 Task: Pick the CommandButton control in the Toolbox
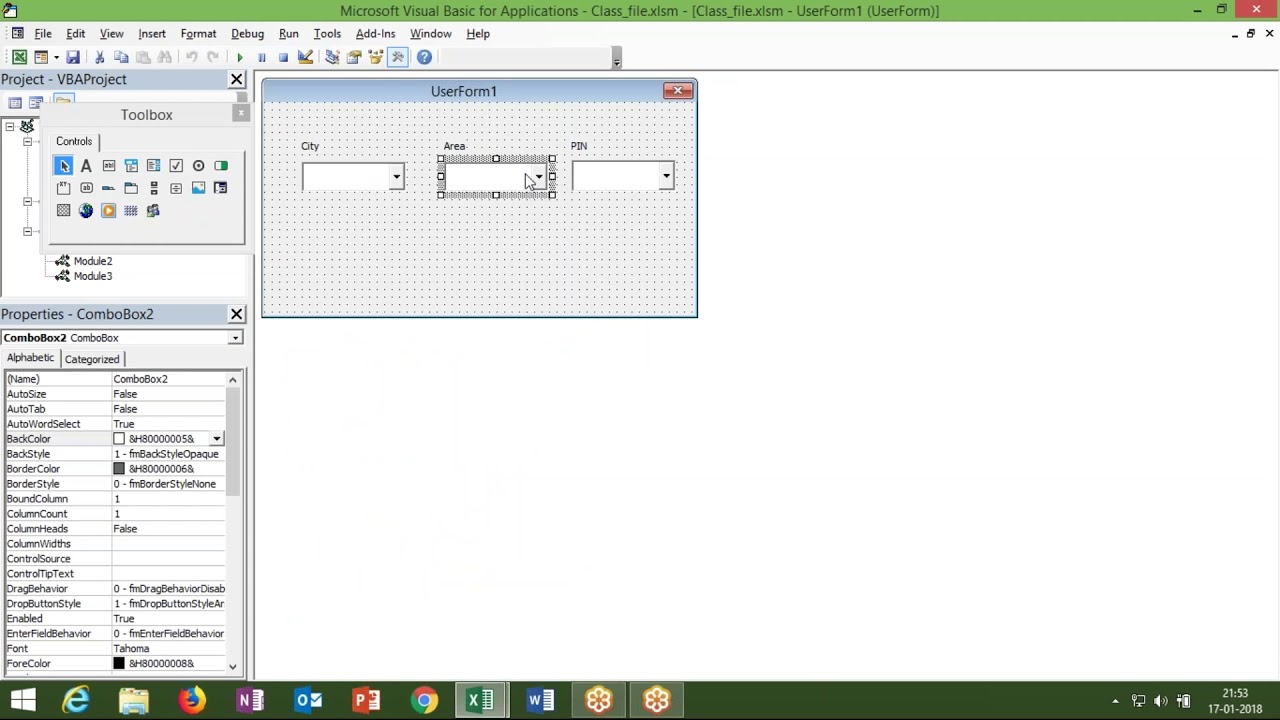click(x=86, y=188)
